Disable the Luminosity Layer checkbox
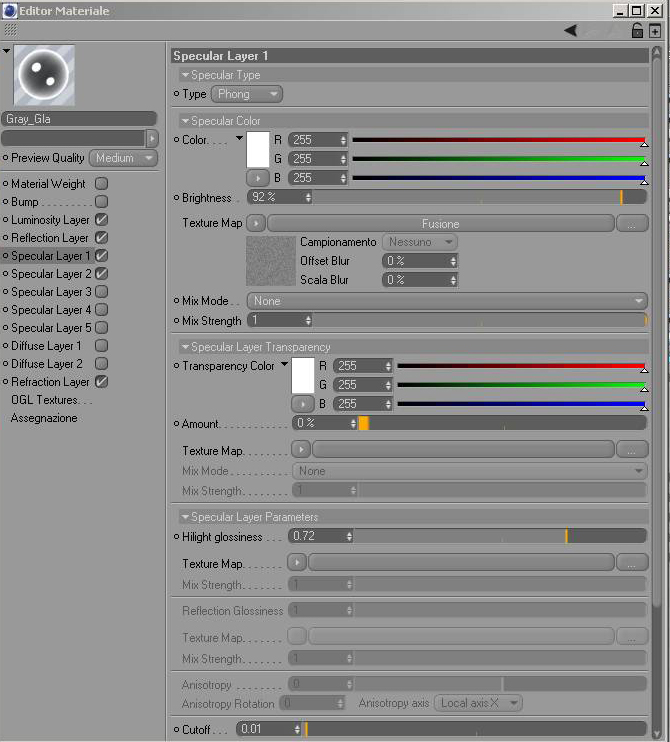This screenshot has width=670, height=742. (x=101, y=220)
